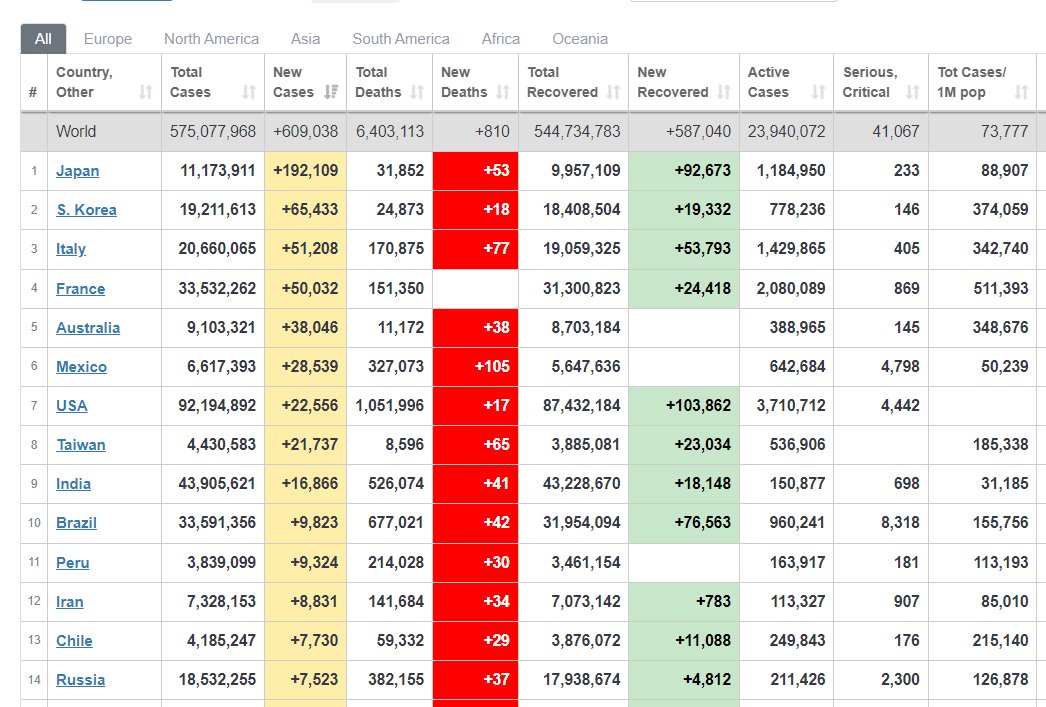Select Brazil serious critical 8,318
Viewport: 1046px width, 707px height.
(900, 522)
